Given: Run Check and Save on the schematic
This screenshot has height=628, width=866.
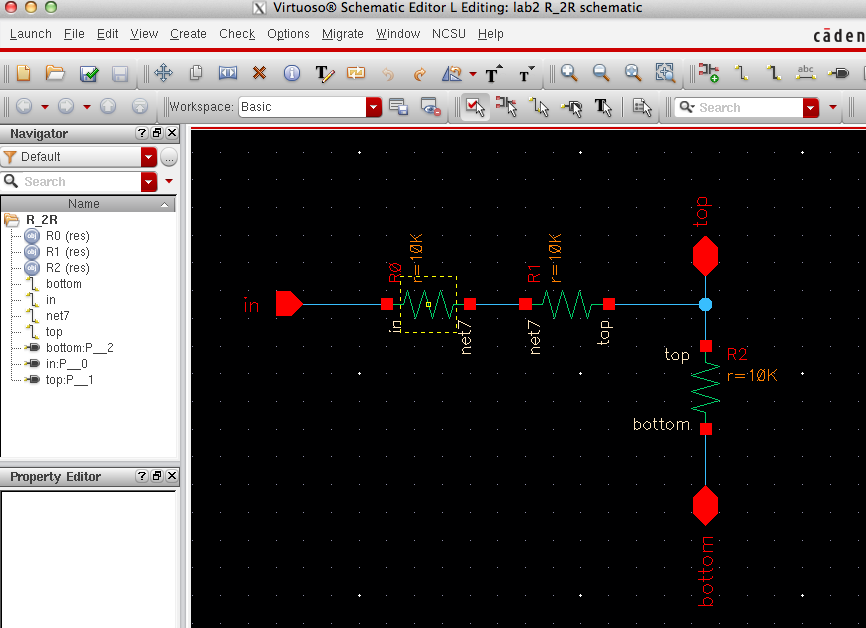Looking at the screenshot, I should click(x=90, y=73).
